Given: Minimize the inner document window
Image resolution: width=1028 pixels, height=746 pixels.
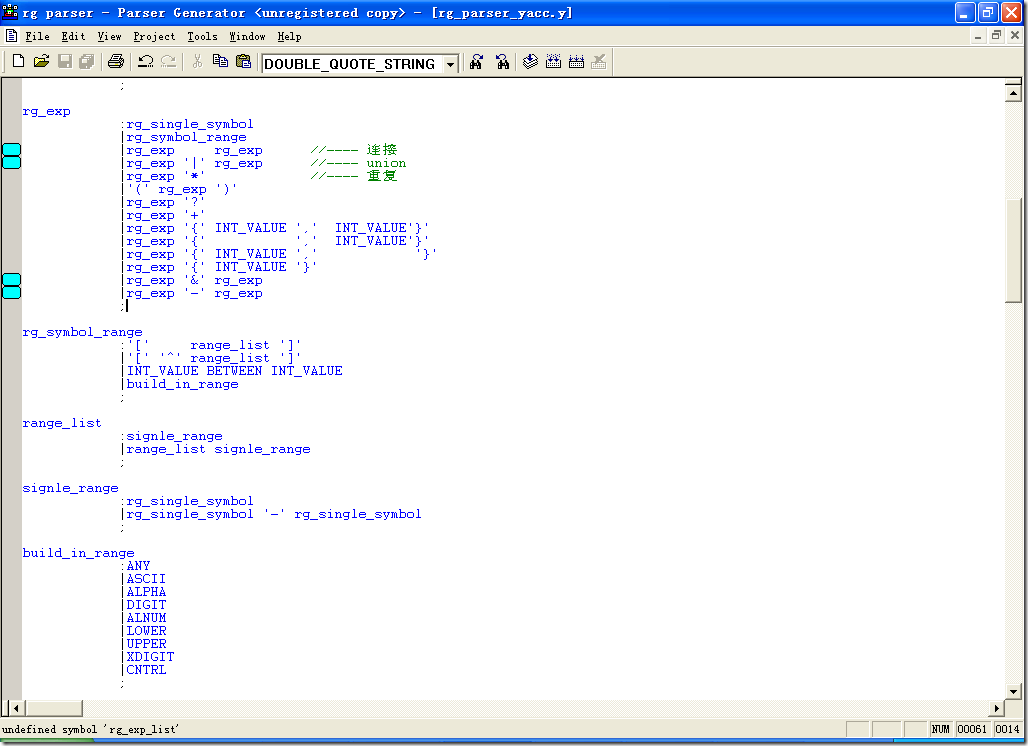Looking at the screenshot, I should [978, 36].
